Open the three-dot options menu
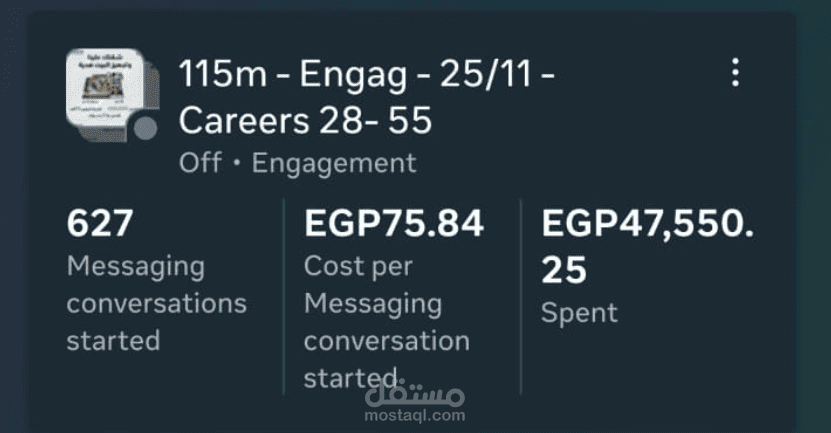 735,73
